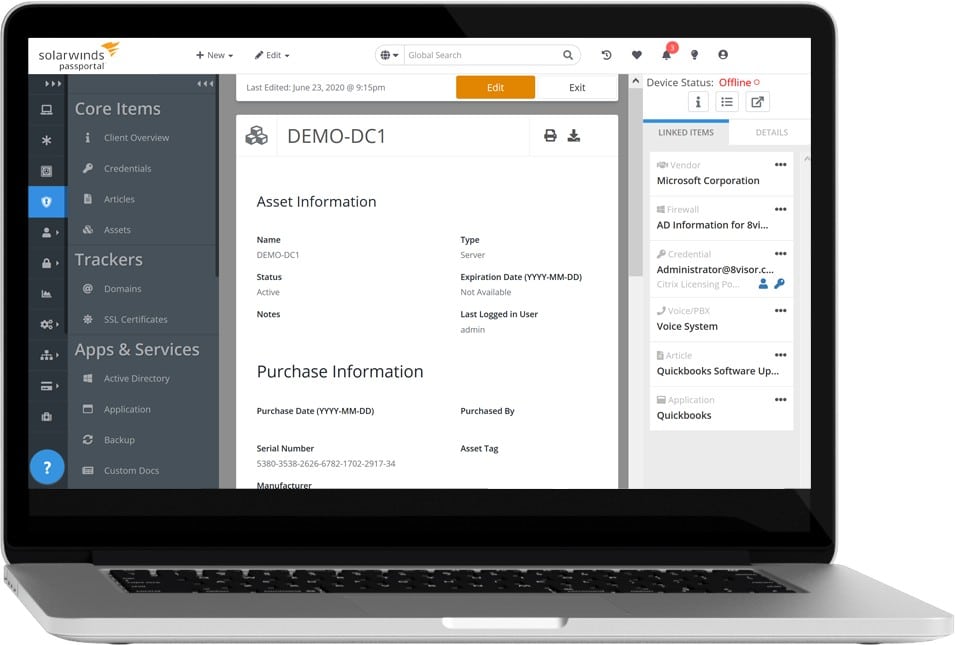Screen dimensions: 955x645
Task: Download the DEMO-DC1 asset
Action: (x=574, y=135)
